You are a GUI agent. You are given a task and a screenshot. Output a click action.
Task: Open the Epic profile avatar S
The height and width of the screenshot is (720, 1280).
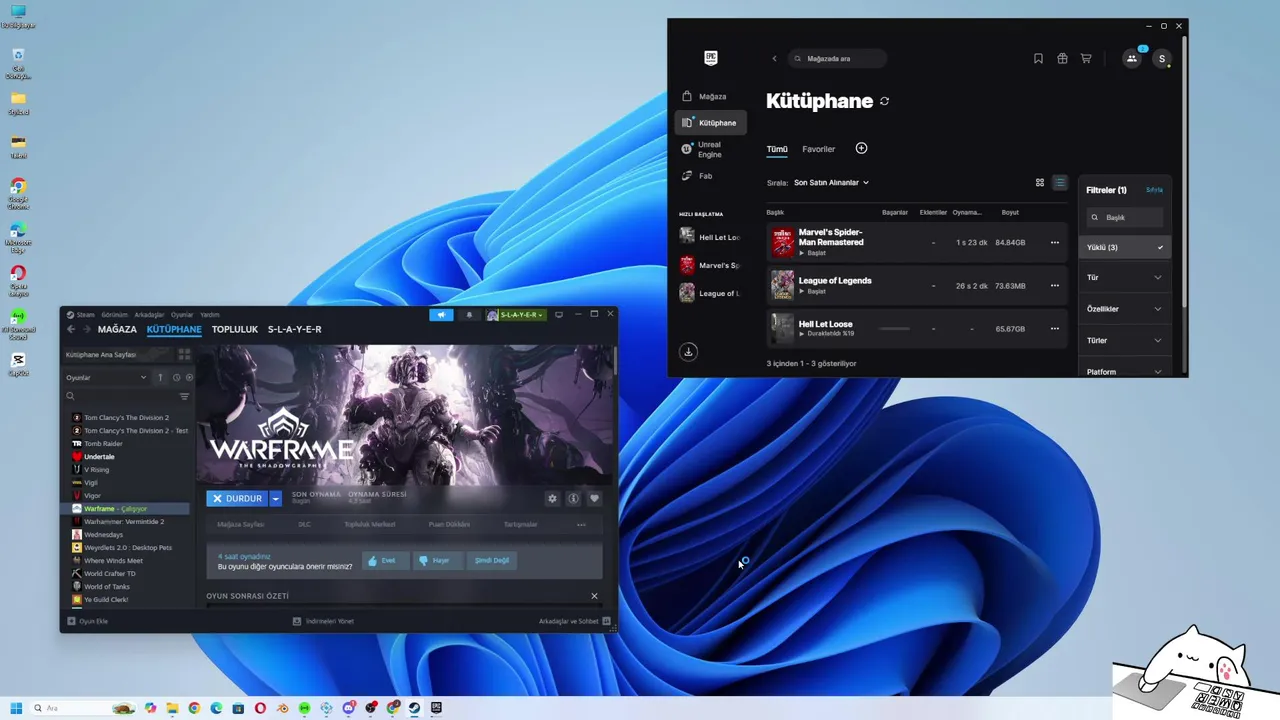(x=1161, y=59)
